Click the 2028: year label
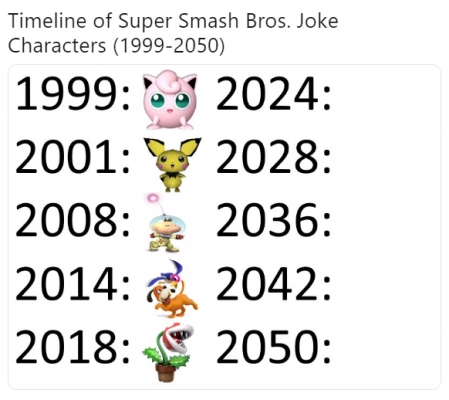This screenshot has width=449, height=400. coord(274,157)
